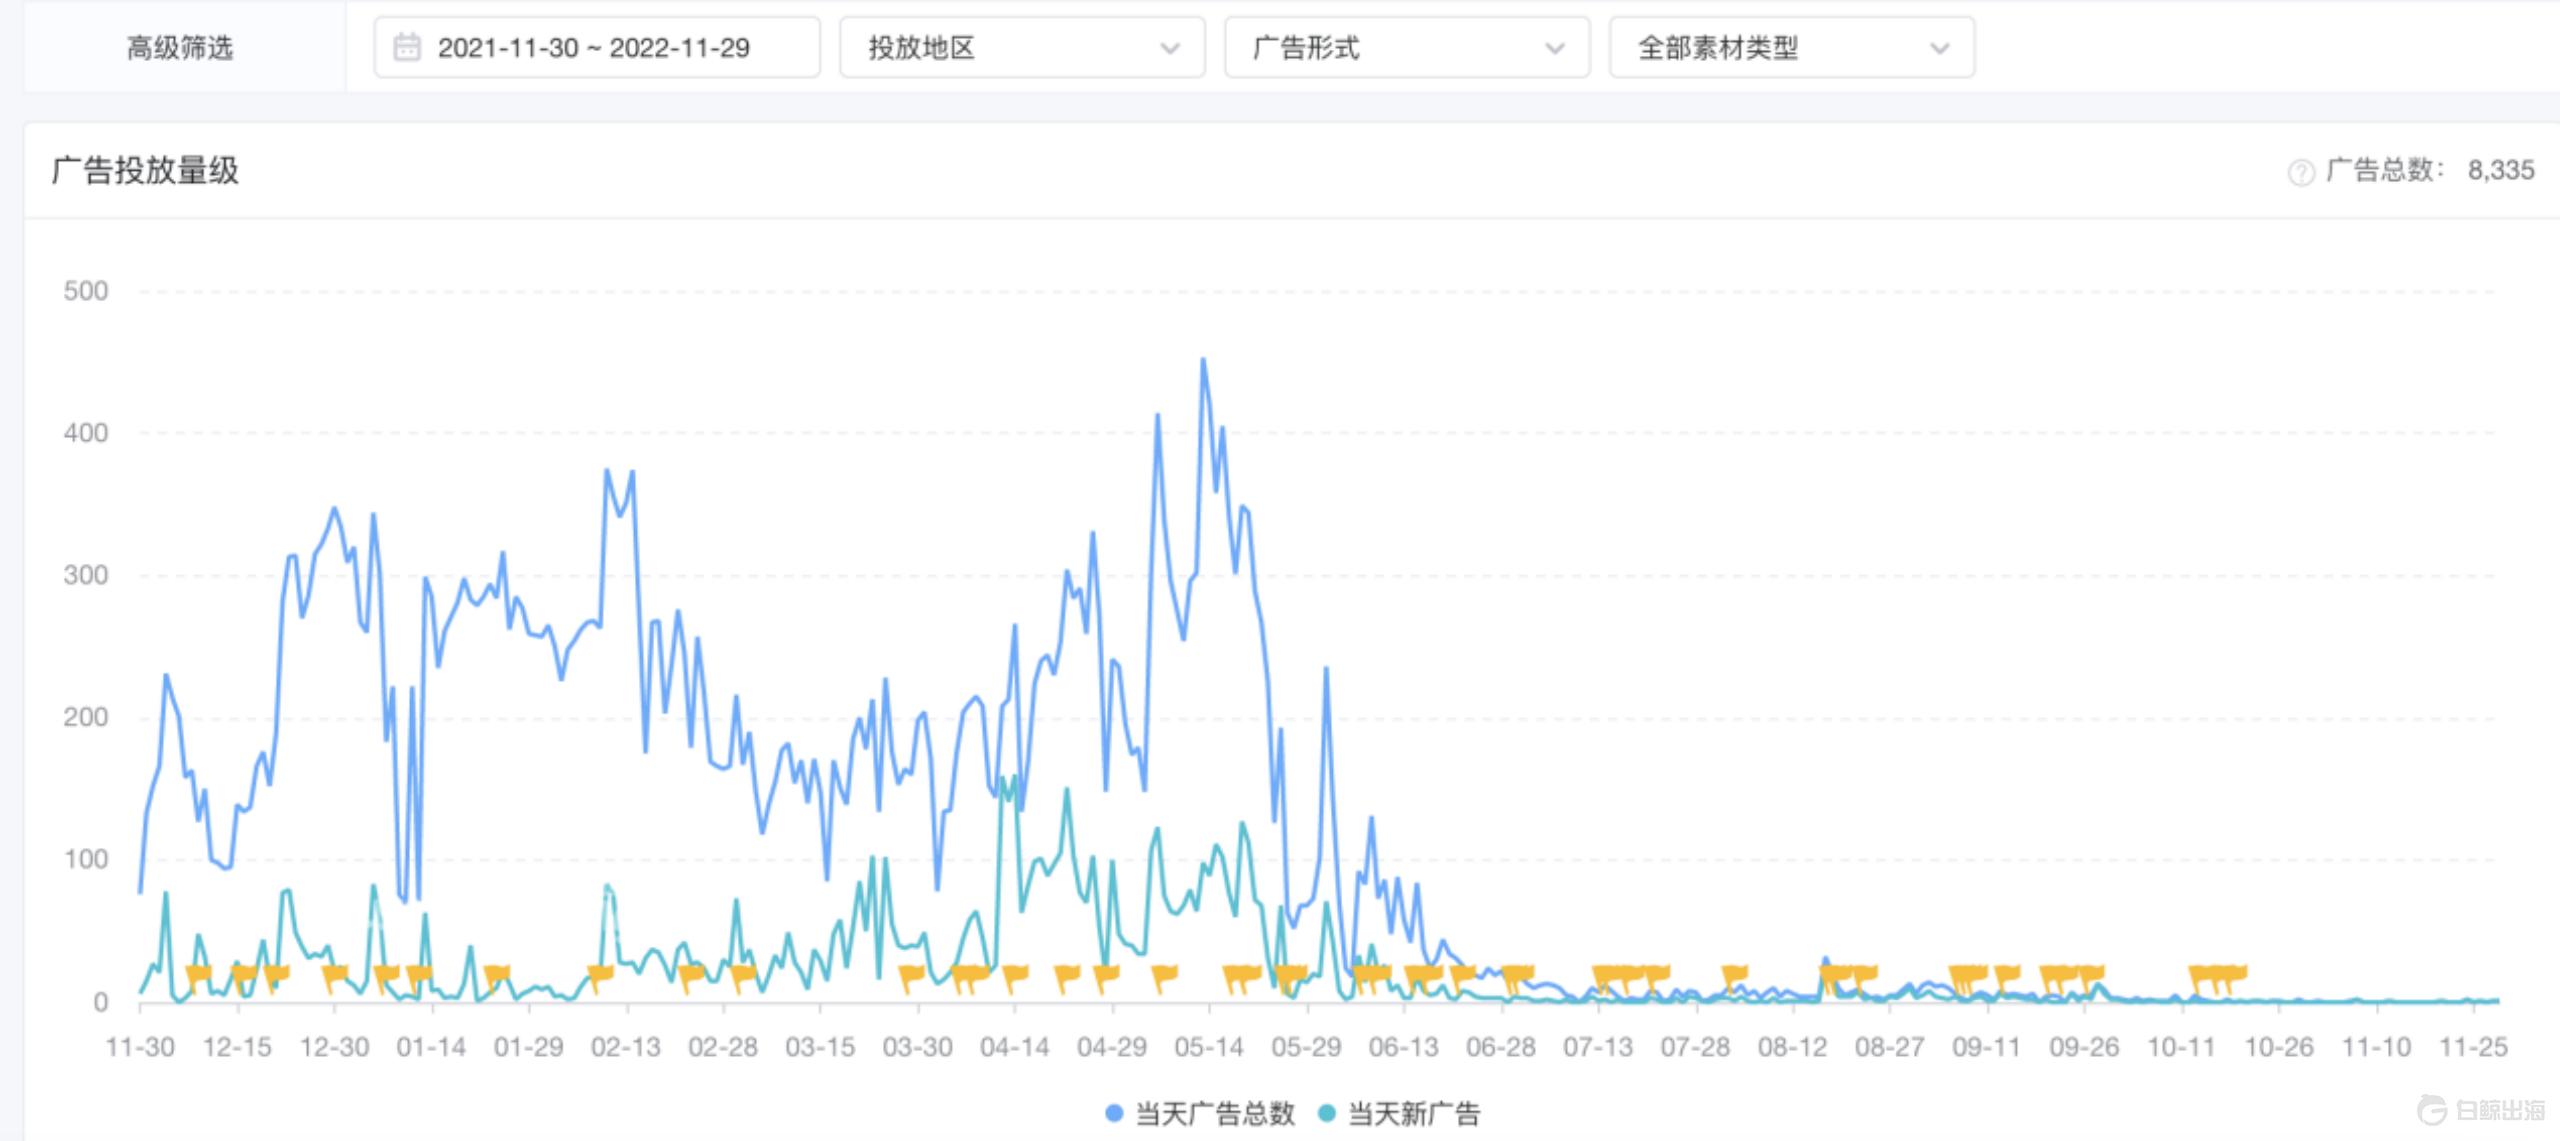
Task: Click the calendar icon in date field
Action: click(x=406, y=47)
